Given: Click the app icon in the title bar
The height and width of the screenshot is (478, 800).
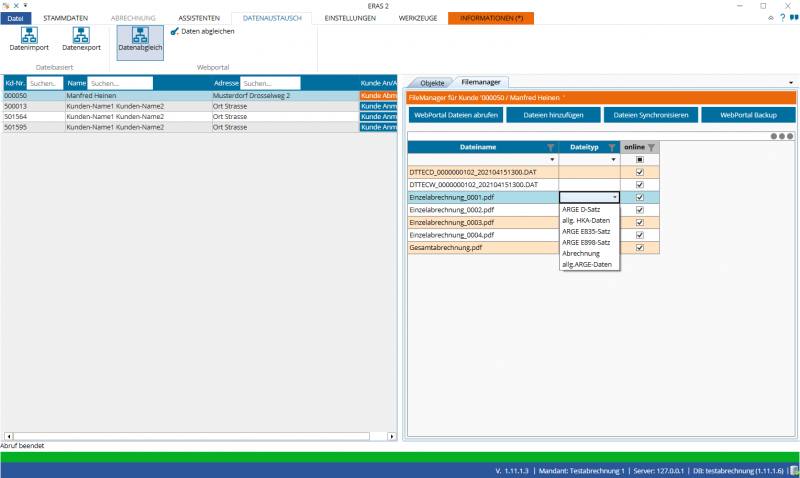Looking at the screenshot, I should [6, 6].
